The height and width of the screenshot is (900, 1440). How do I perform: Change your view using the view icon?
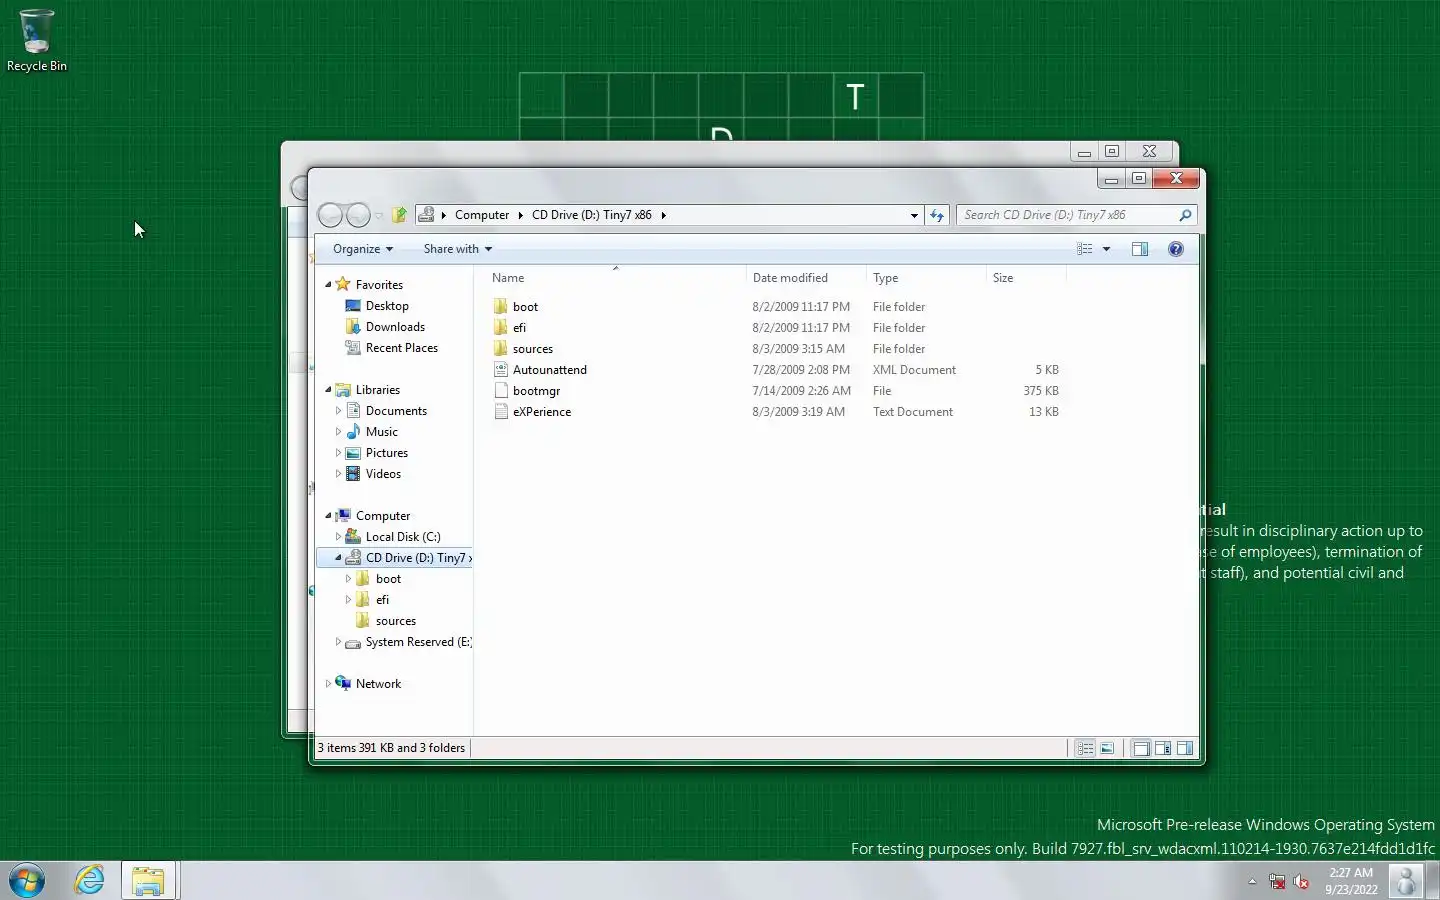coord(1084,249)
